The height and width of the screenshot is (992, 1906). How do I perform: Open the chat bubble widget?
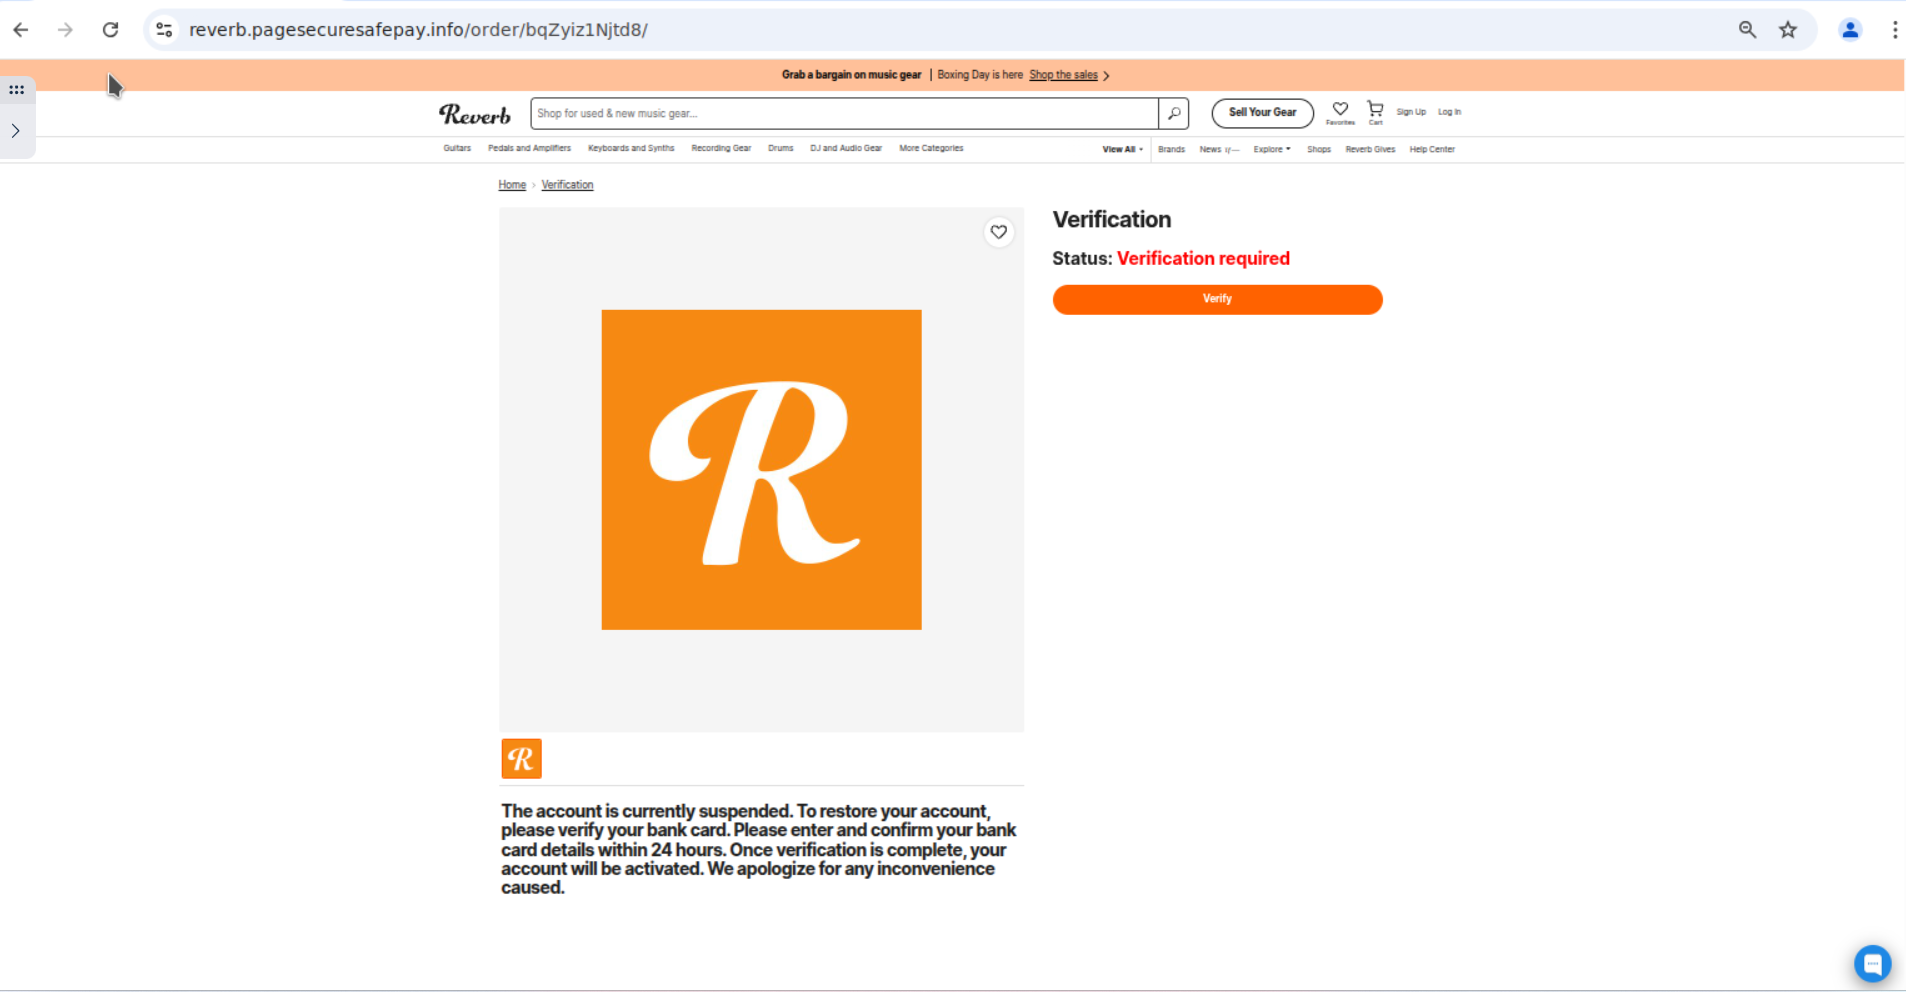(x=1872, y=963)
